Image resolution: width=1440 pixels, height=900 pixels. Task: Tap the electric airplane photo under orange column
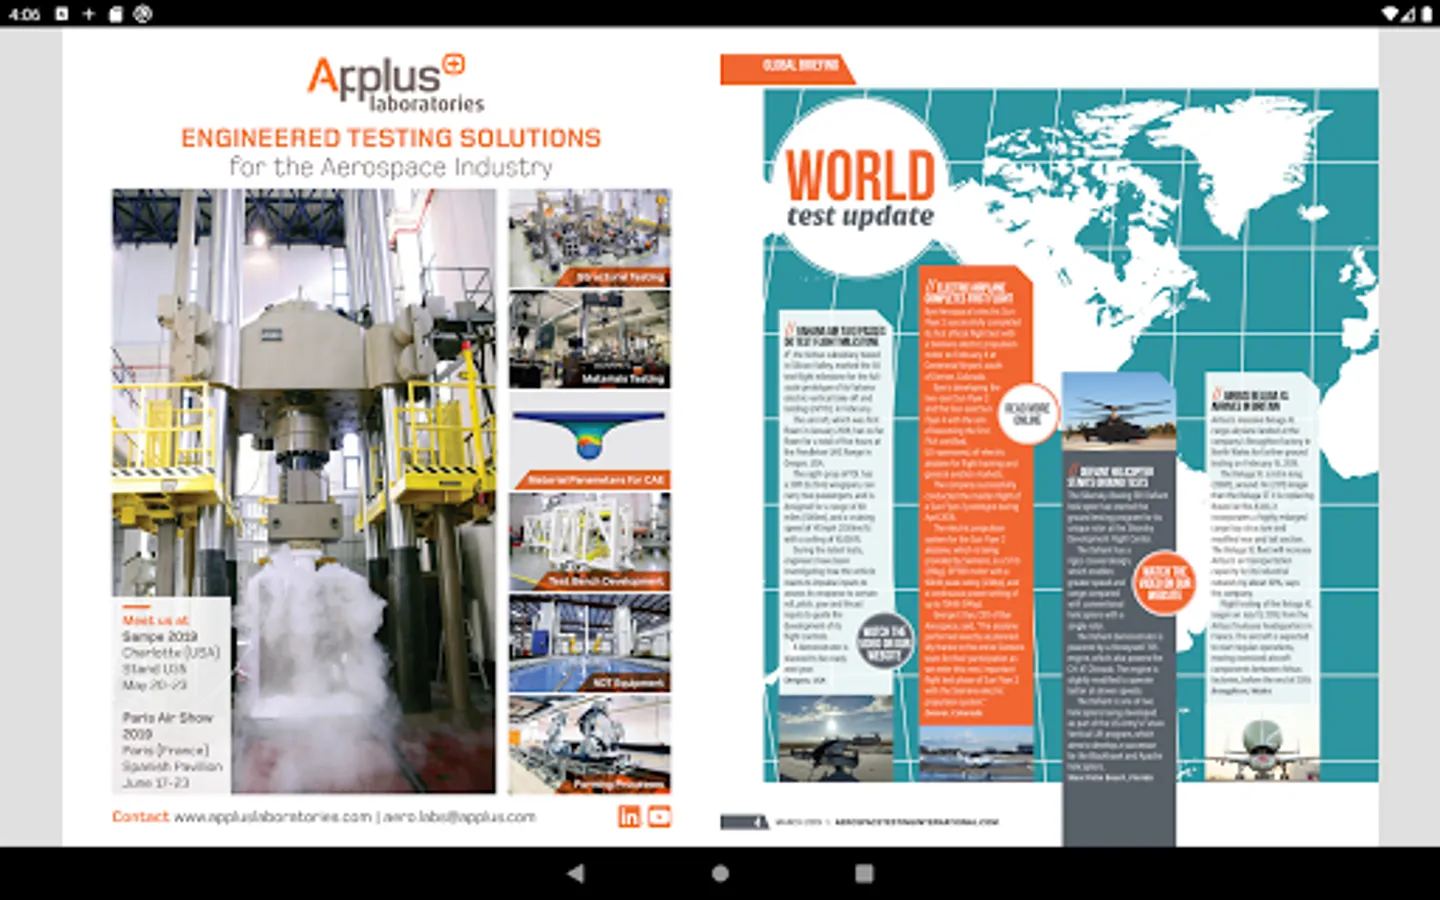tap(975, 752)
